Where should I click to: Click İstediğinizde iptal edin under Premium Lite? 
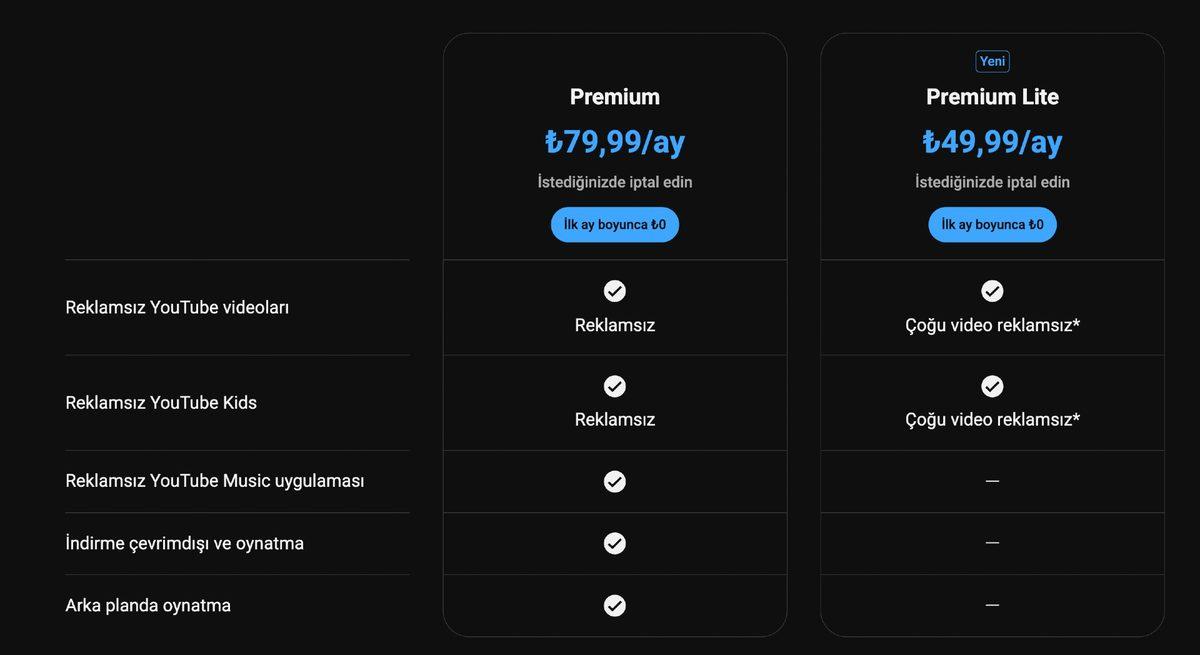(x=992, y=182)
